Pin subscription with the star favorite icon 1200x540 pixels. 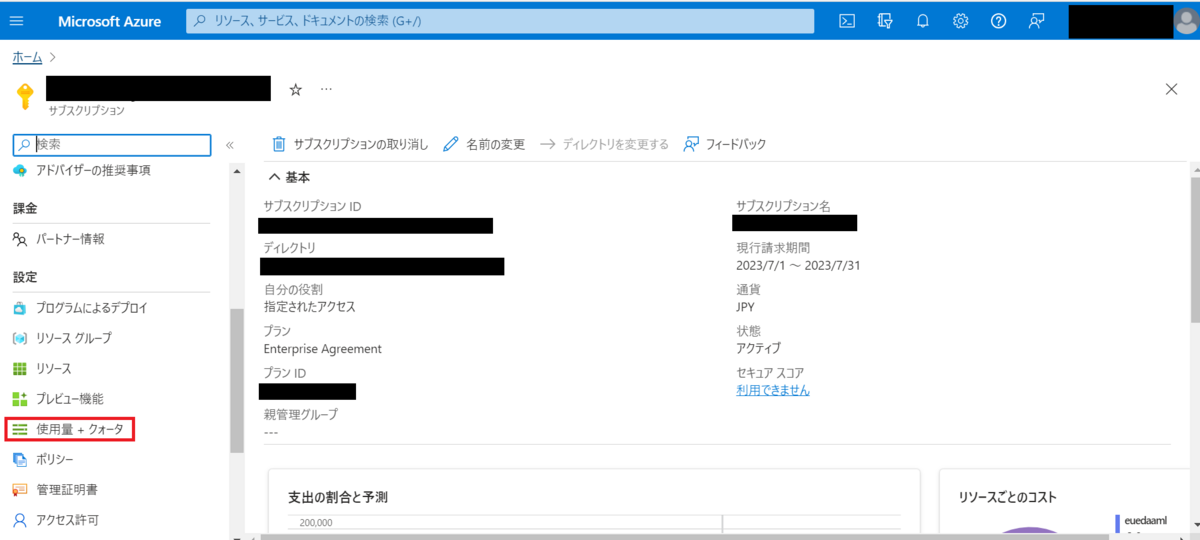point(295,89)
